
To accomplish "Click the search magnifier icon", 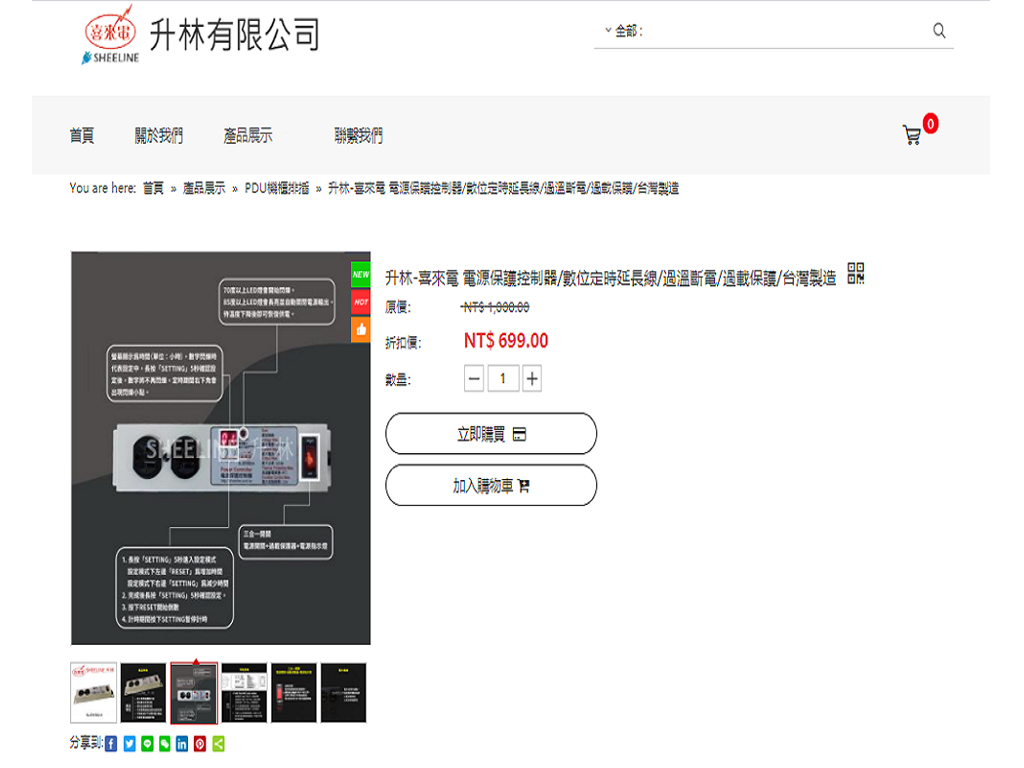I will tap(939, 31).
